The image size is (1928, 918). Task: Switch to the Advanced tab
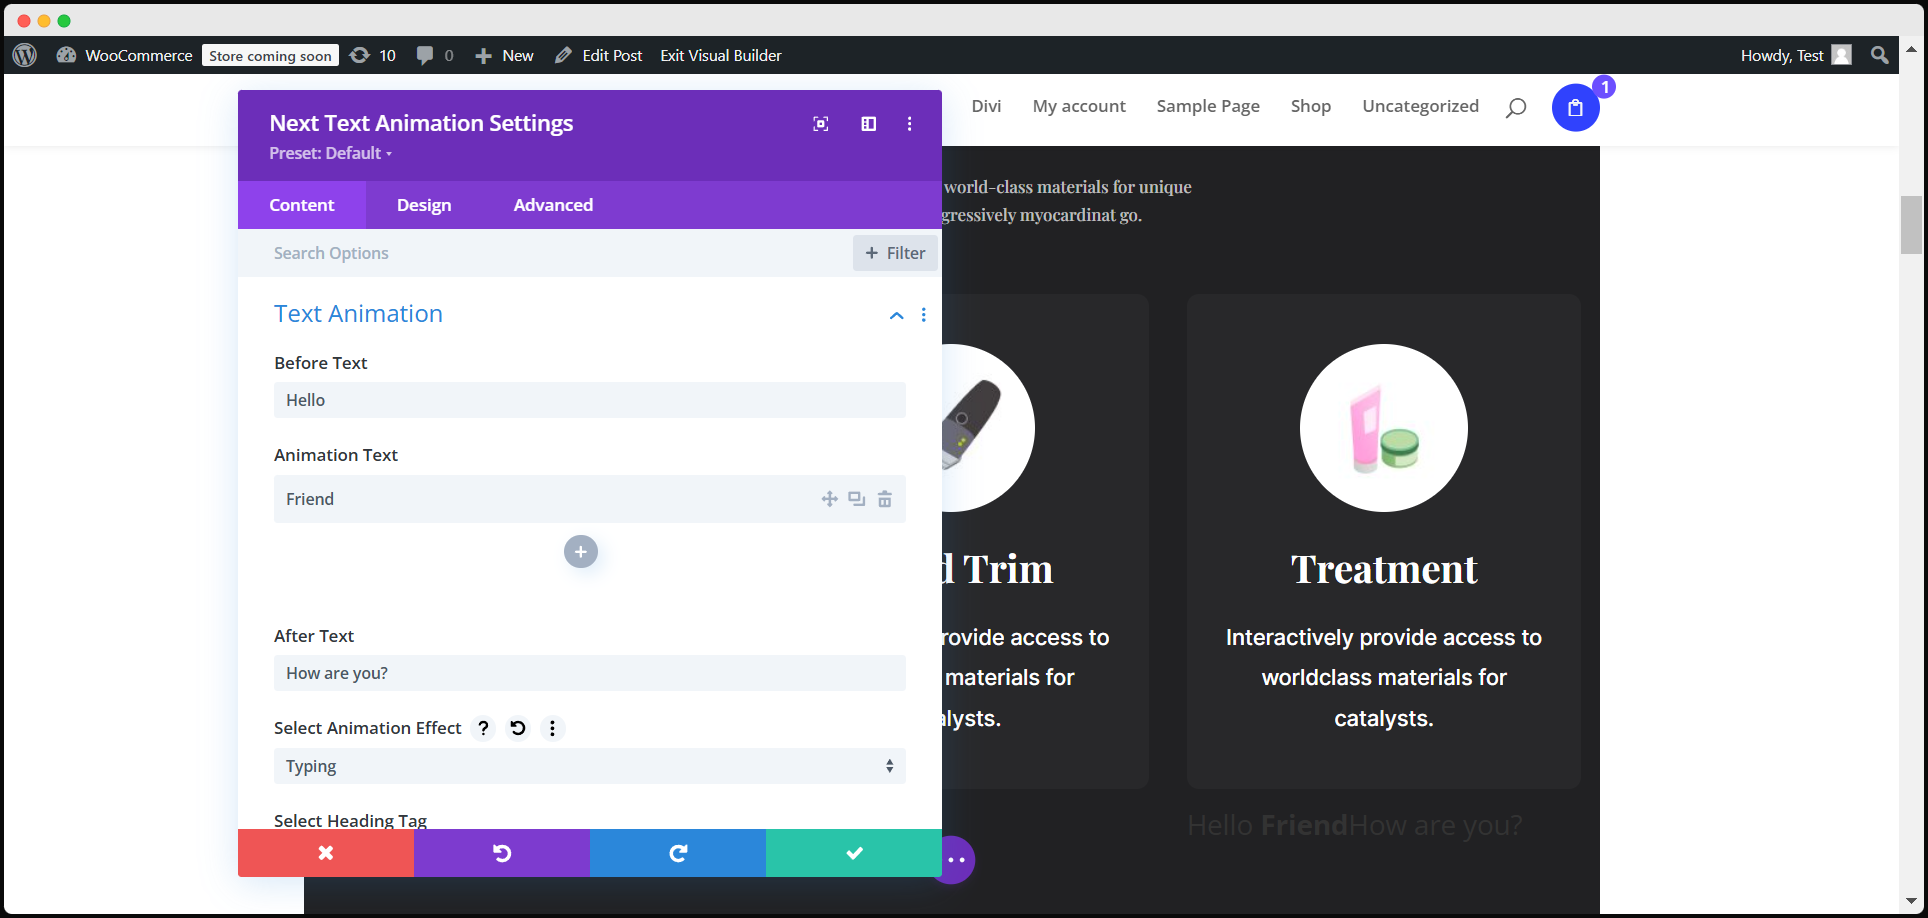pyautogui.click(x=553, y=205)
